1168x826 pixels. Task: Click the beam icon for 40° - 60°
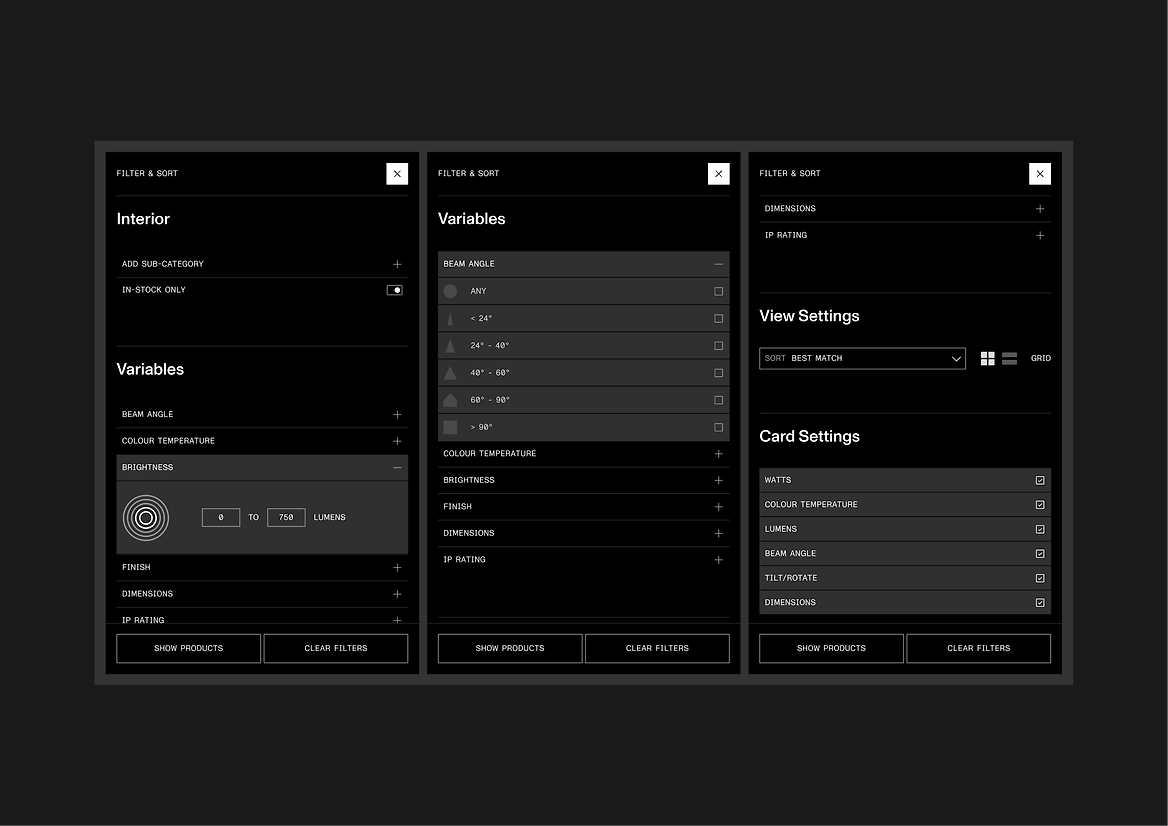[x=450, y=372]
